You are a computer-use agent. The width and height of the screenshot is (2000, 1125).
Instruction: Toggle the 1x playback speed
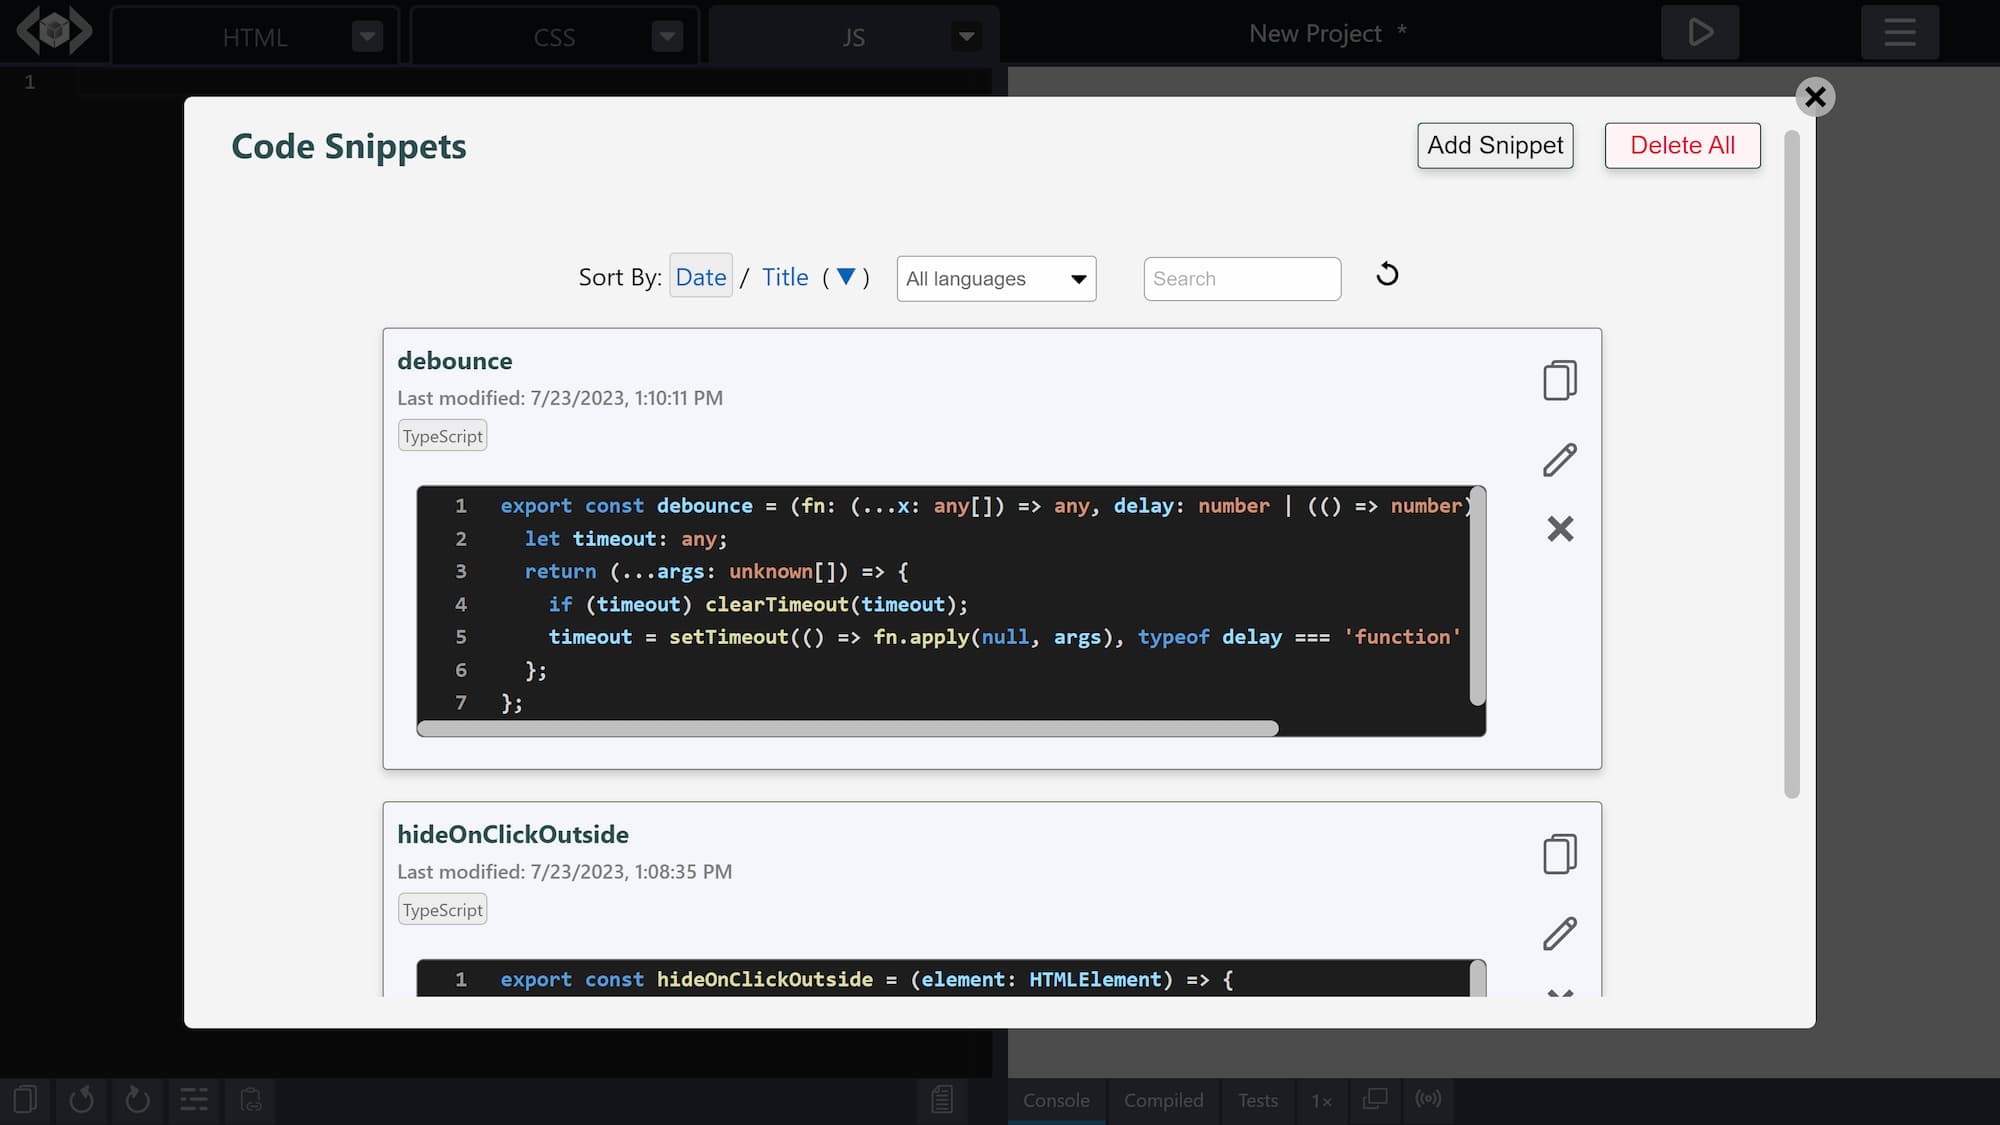point(1321,1100)
